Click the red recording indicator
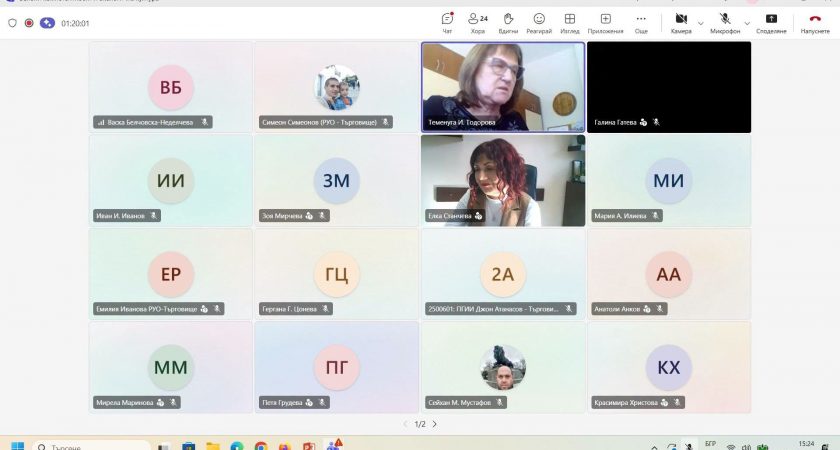Screen dimensions: 840x450 click(29, 23)
